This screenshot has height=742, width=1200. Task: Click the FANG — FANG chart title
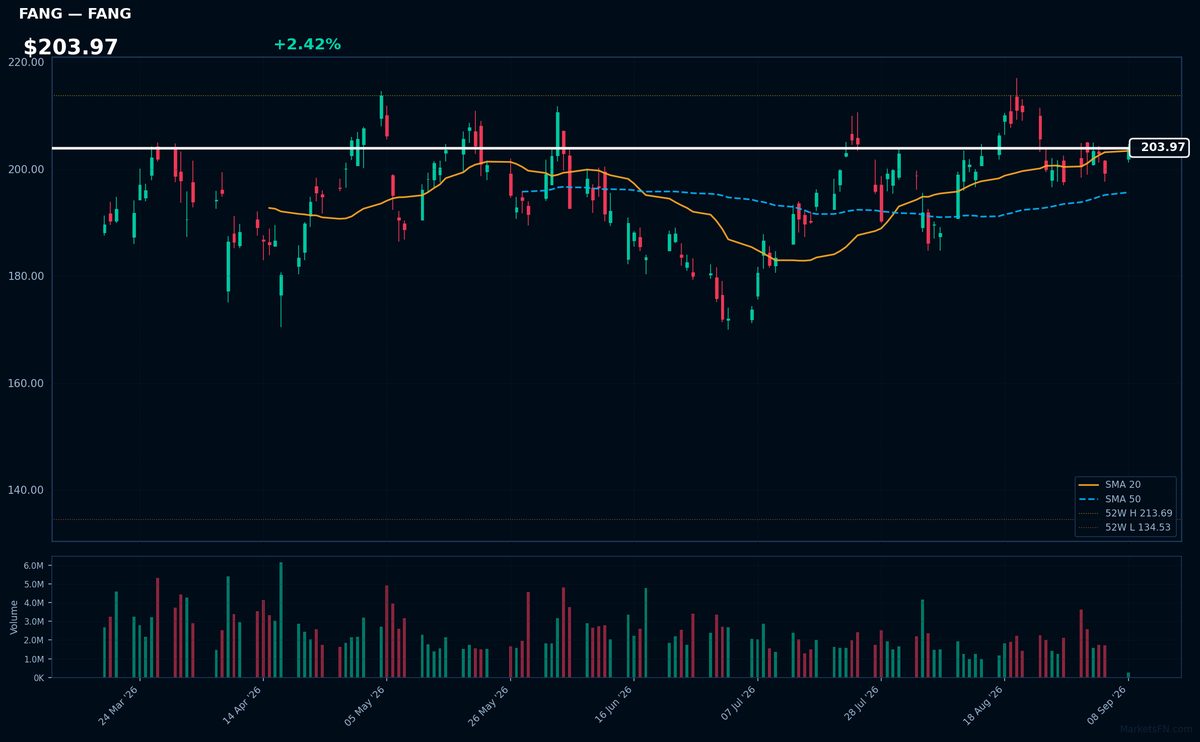click(x=75, y=14)
